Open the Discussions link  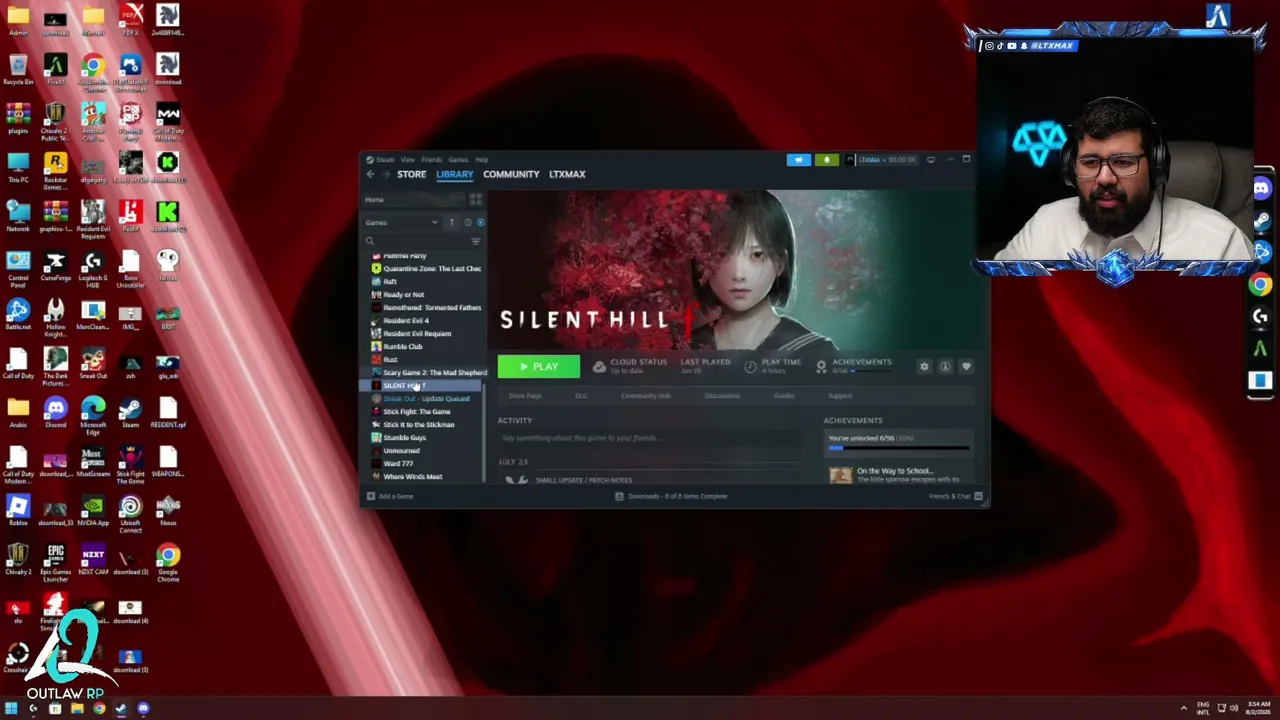722,396
